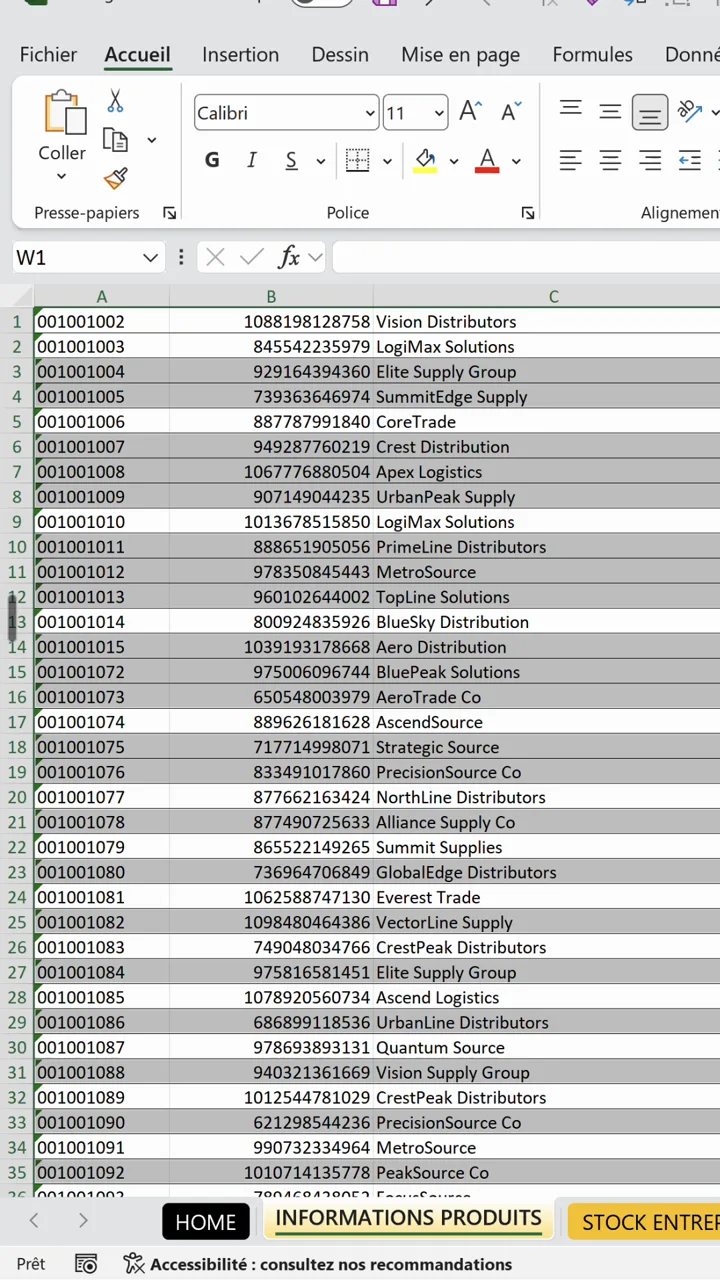Click the Copier icon
720x1280 pixels.
(115, 140)
